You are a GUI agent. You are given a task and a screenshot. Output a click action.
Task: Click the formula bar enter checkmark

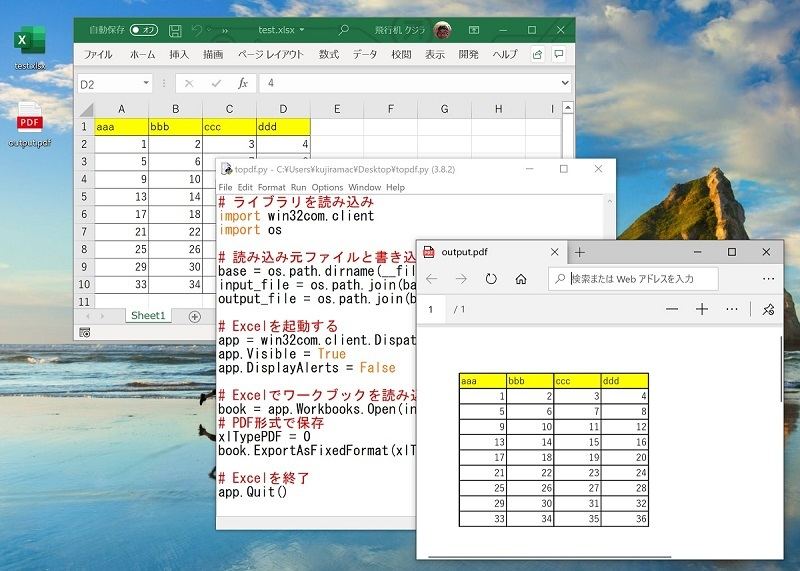tap(216, 83)
